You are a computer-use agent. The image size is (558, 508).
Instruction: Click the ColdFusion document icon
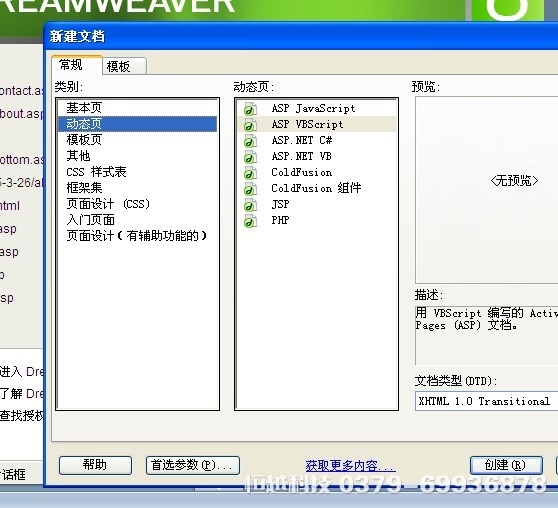pyautogui.click(x=250, y=173)
